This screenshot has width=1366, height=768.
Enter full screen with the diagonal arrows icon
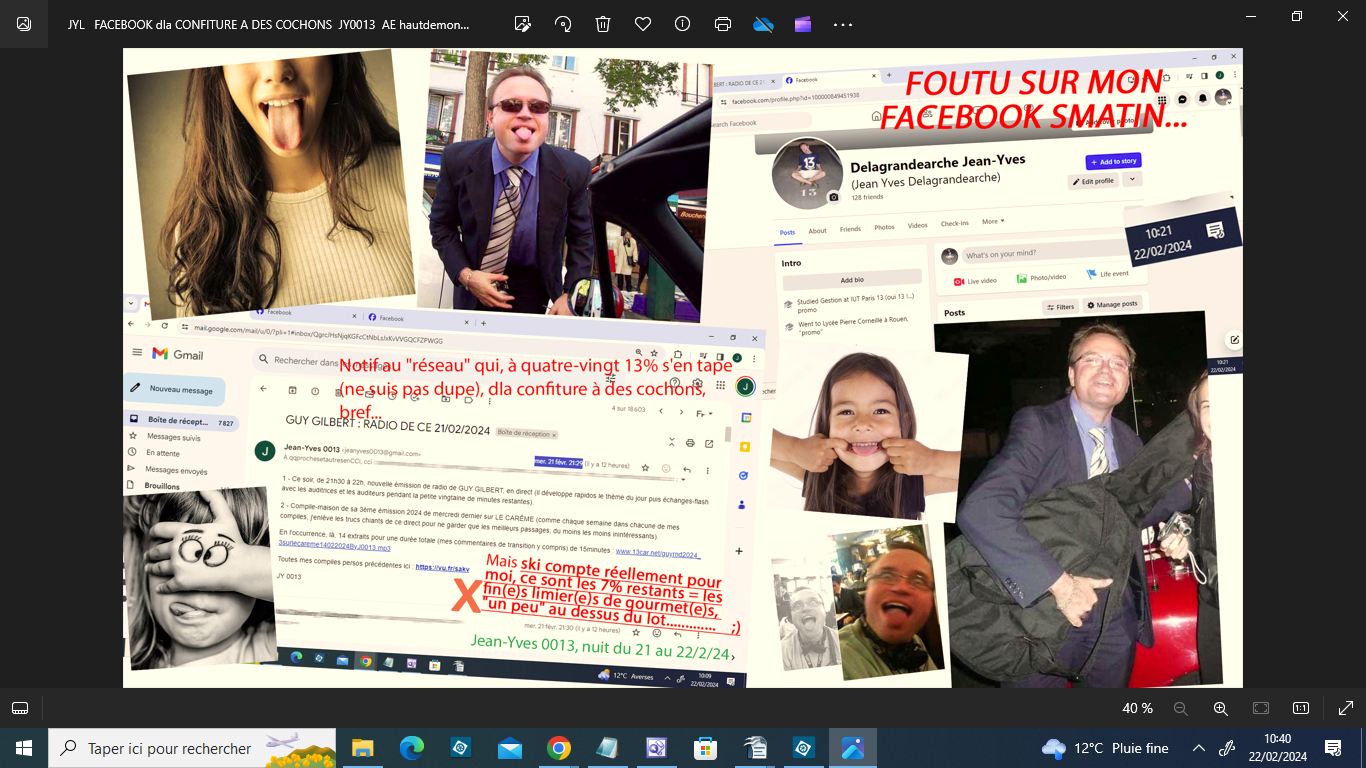click(x=1345, y=708)
